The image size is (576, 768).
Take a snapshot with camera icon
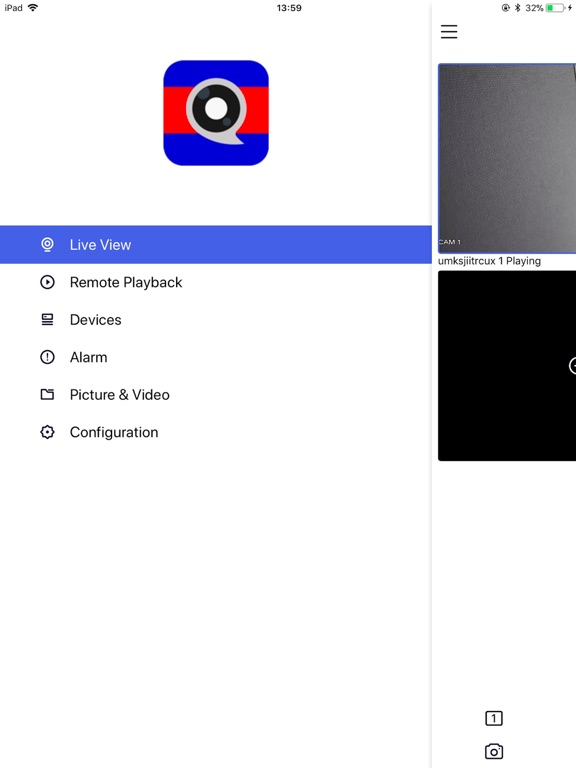point(494,751)
